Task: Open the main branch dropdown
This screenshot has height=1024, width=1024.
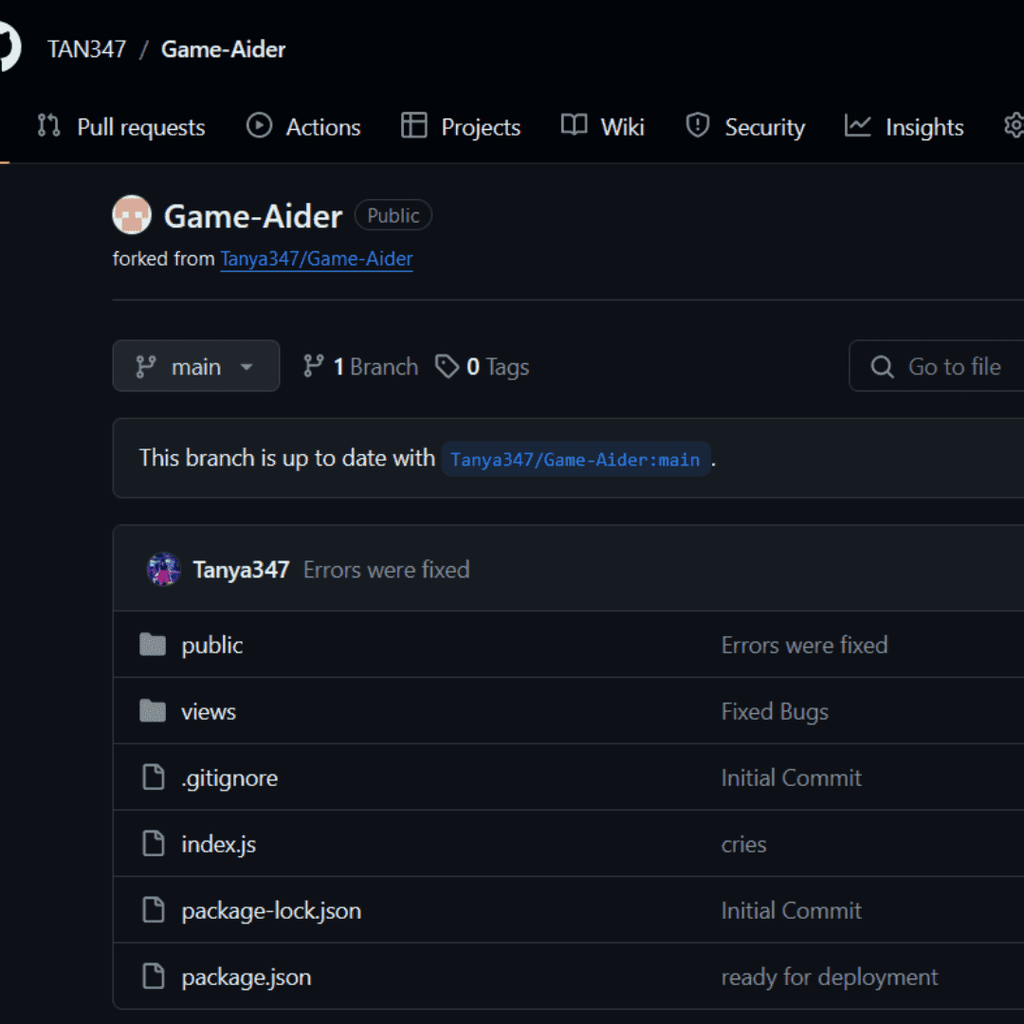Action: [x=196, y=366]
